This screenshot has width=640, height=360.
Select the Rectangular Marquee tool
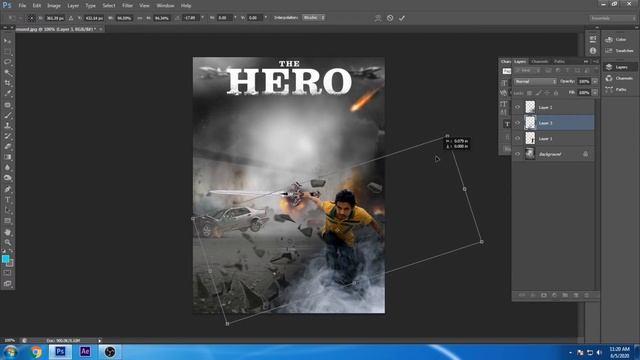pyautogui.click(x=7, y=51)
